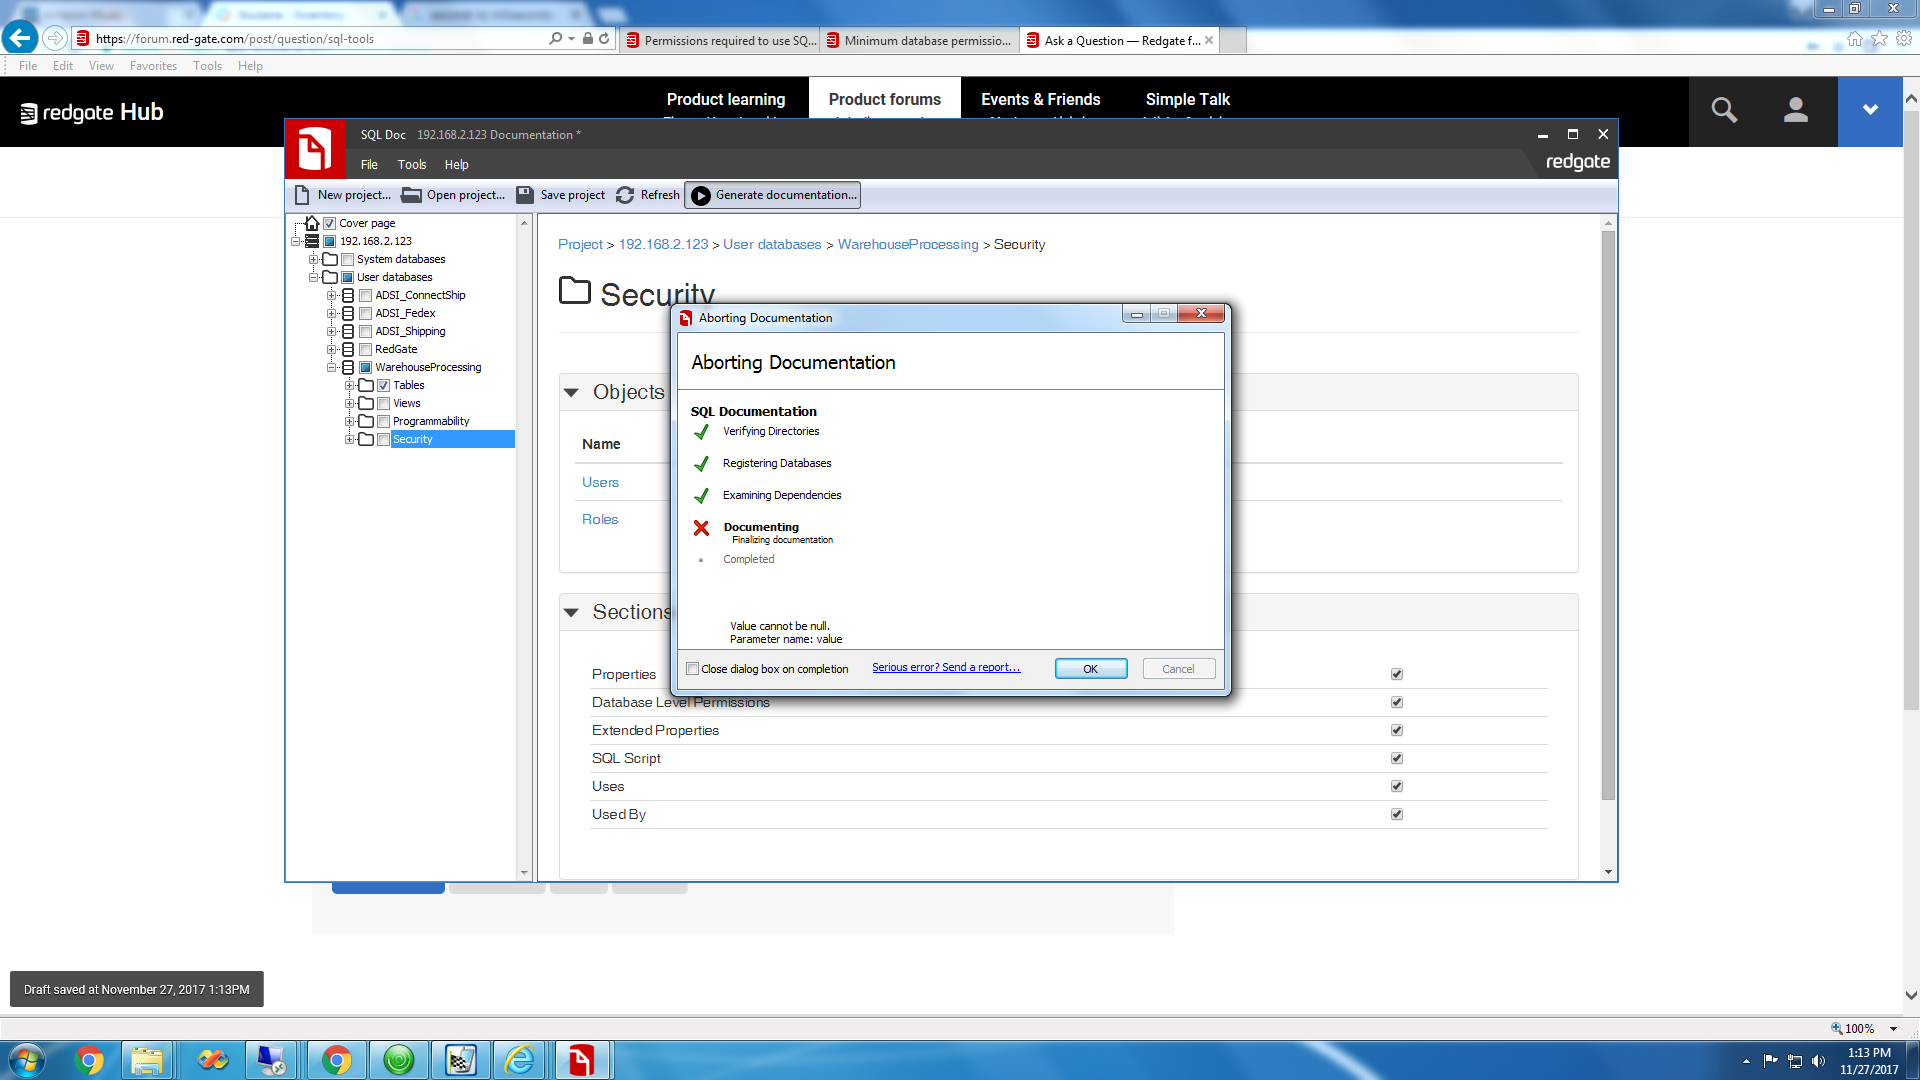Expand the Programmability folder node
The height and width of the screenshot is (1080, 1920).
coord(349,421)
